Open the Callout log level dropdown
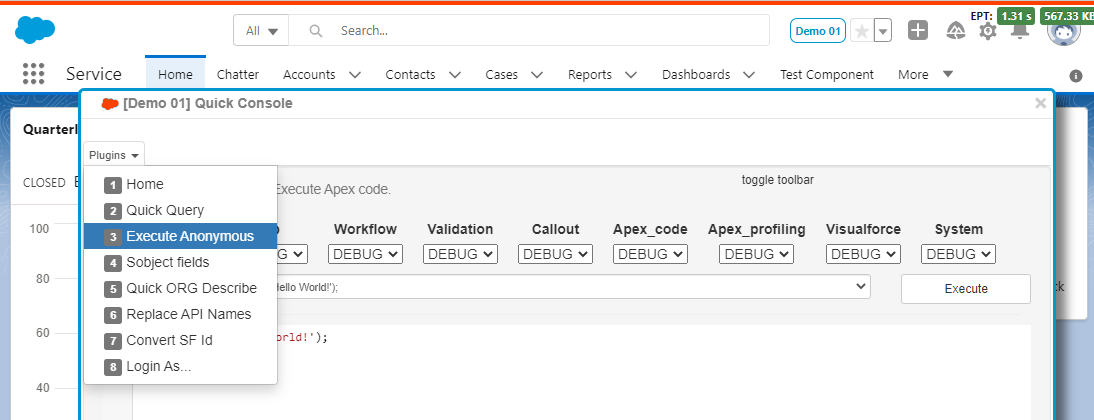The image size is (1094, 420). [x=555, y=254]
